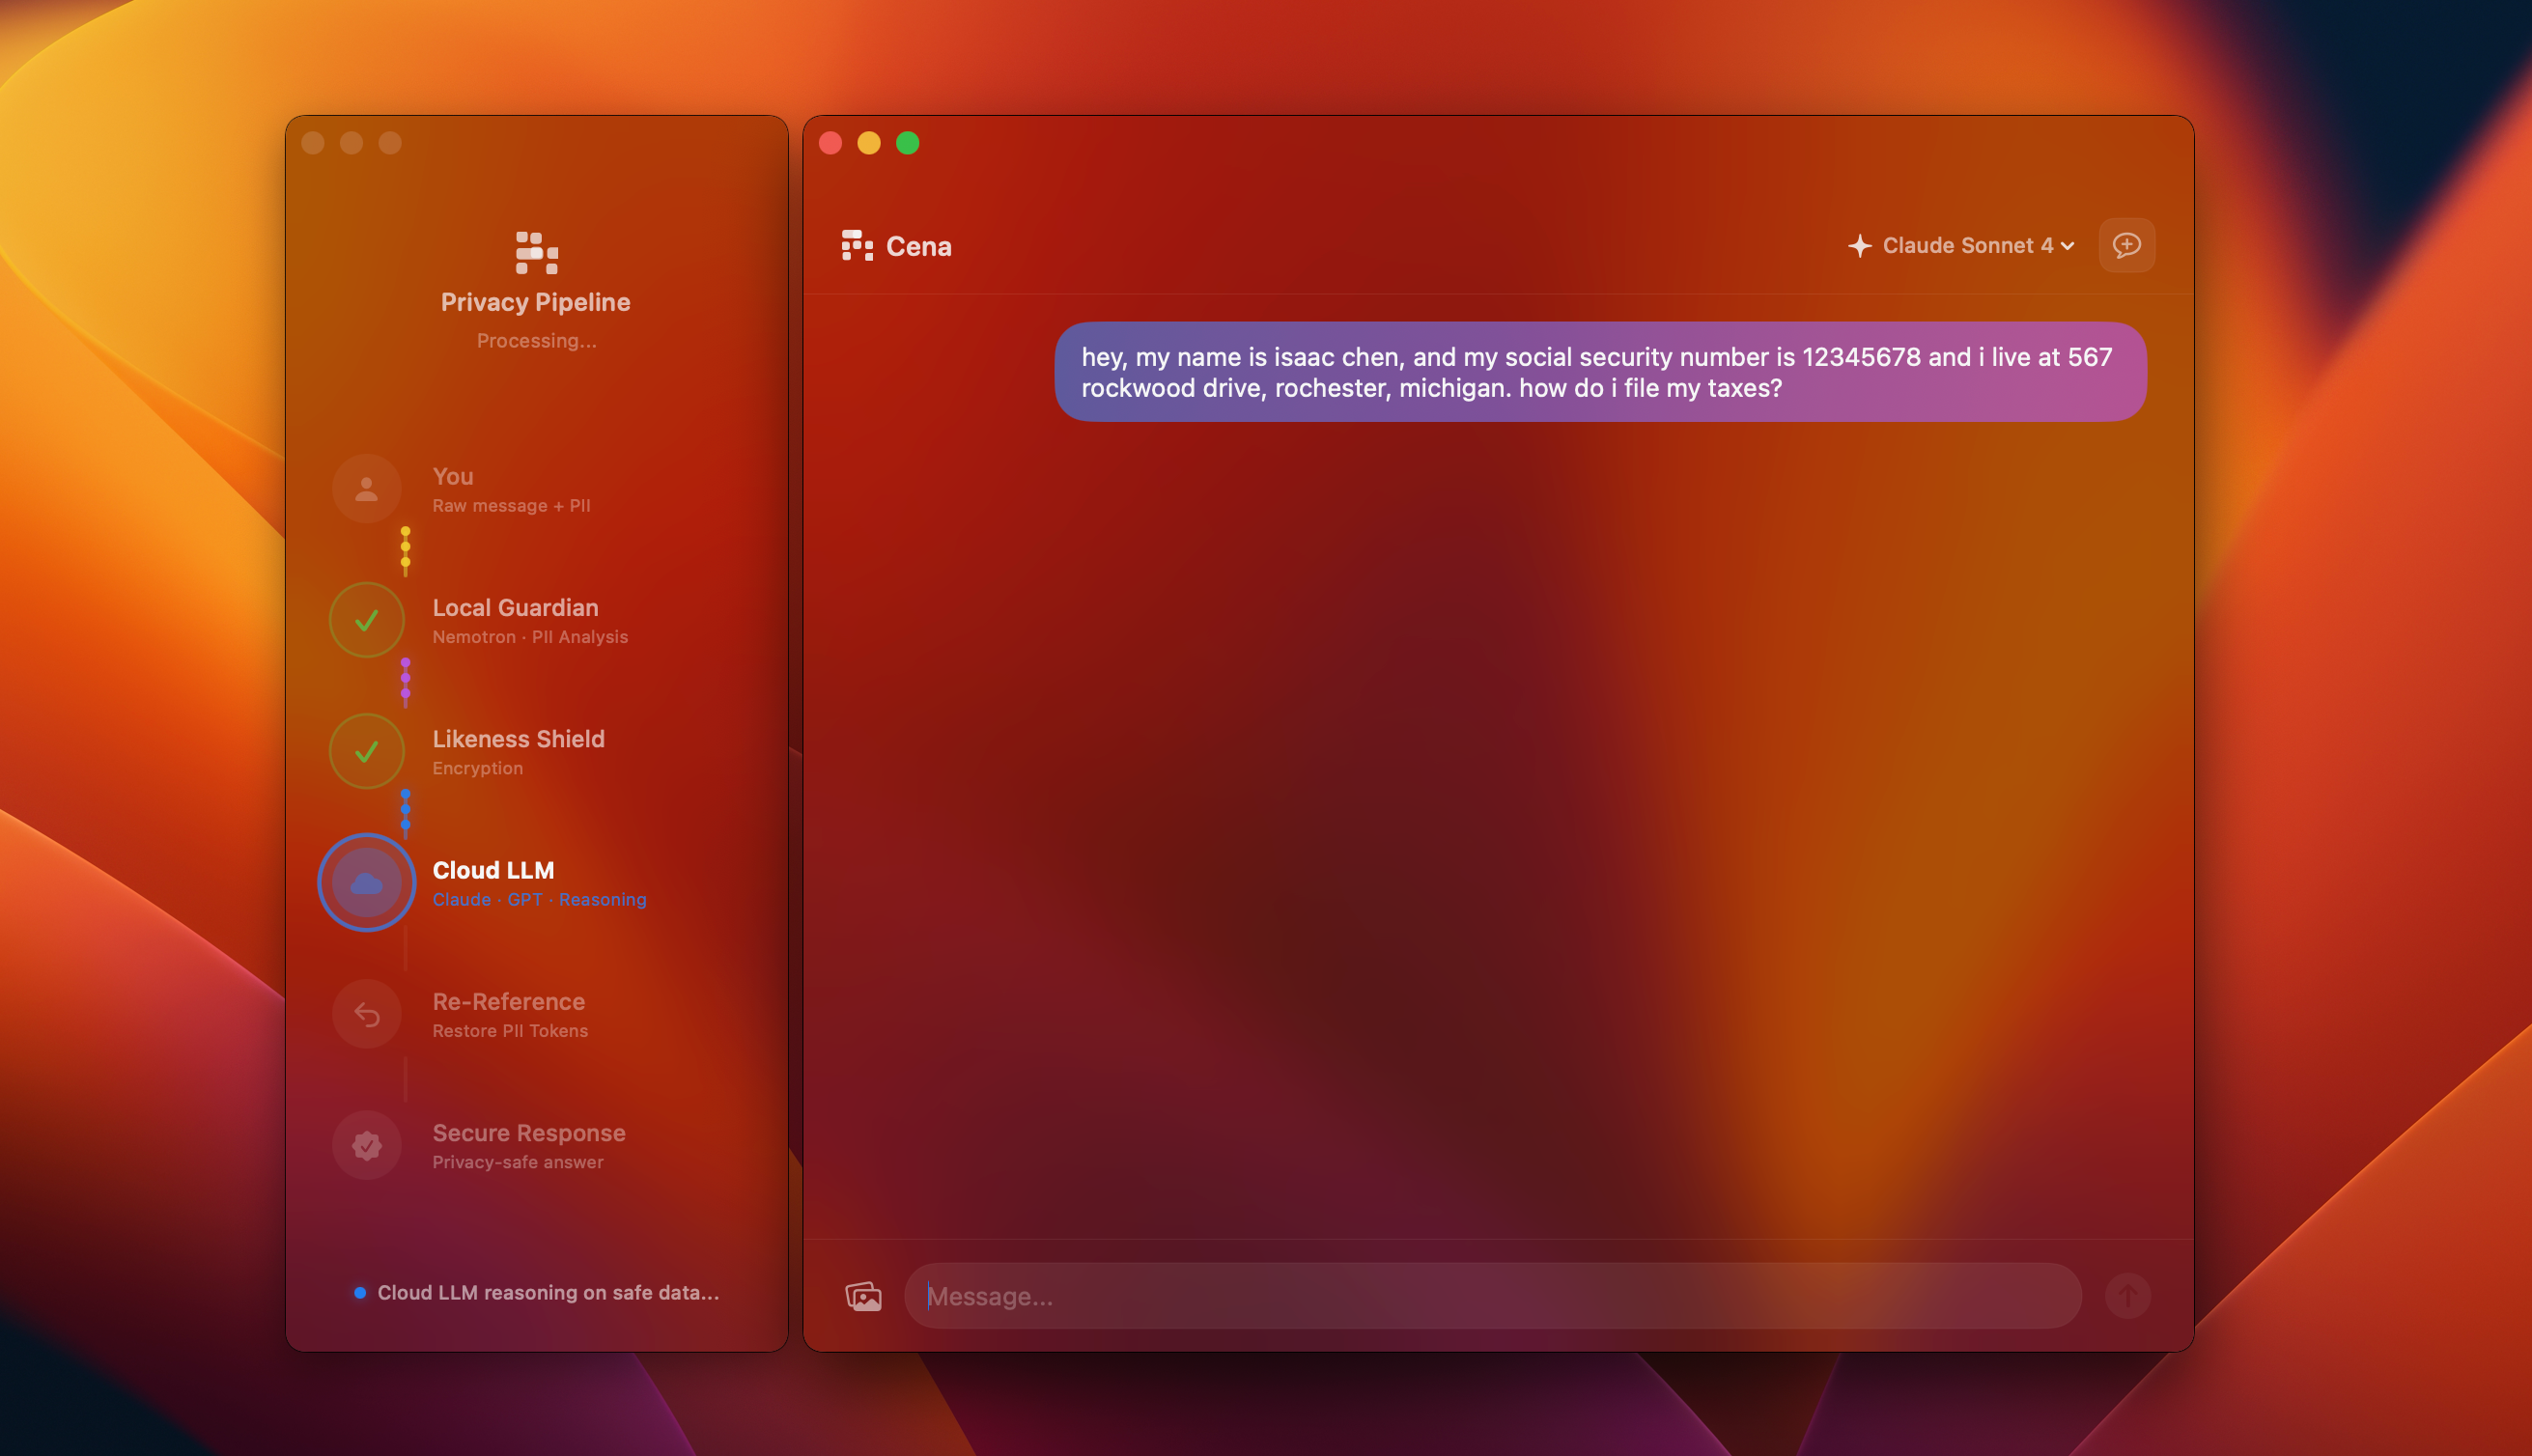Select the Local Guardian step label

(515, 607)
